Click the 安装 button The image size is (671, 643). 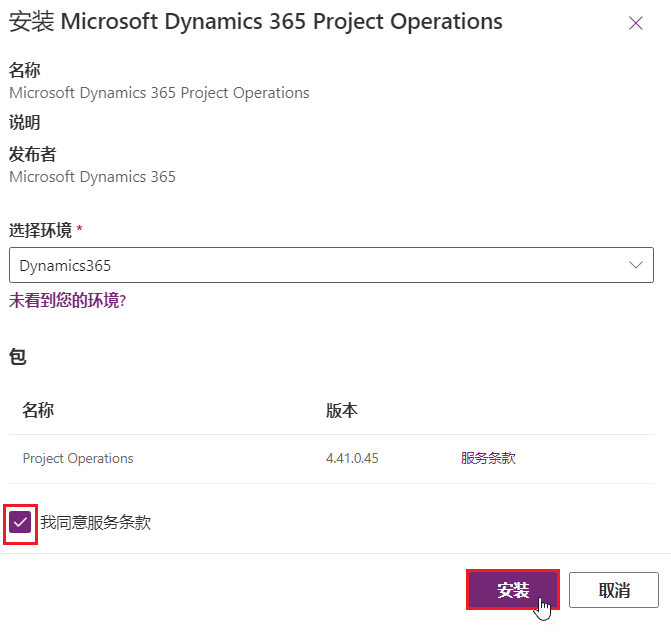pyautogui.click(x=513, y=590)
